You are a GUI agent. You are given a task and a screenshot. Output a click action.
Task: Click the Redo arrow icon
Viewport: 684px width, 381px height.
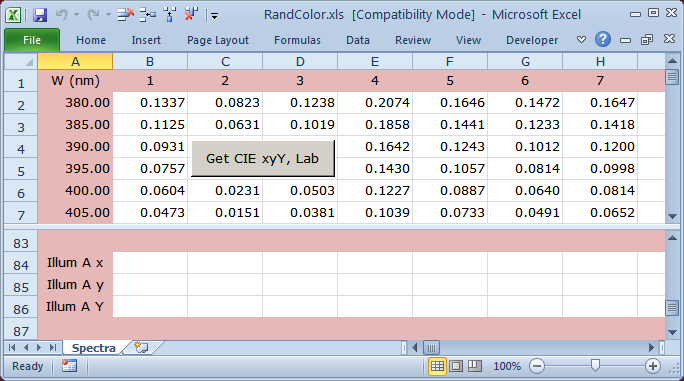click(x=93, y=15)
